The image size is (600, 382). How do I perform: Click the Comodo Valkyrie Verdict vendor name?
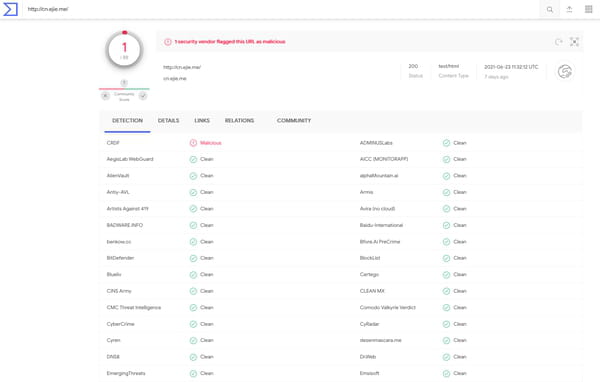click(388, 307)
